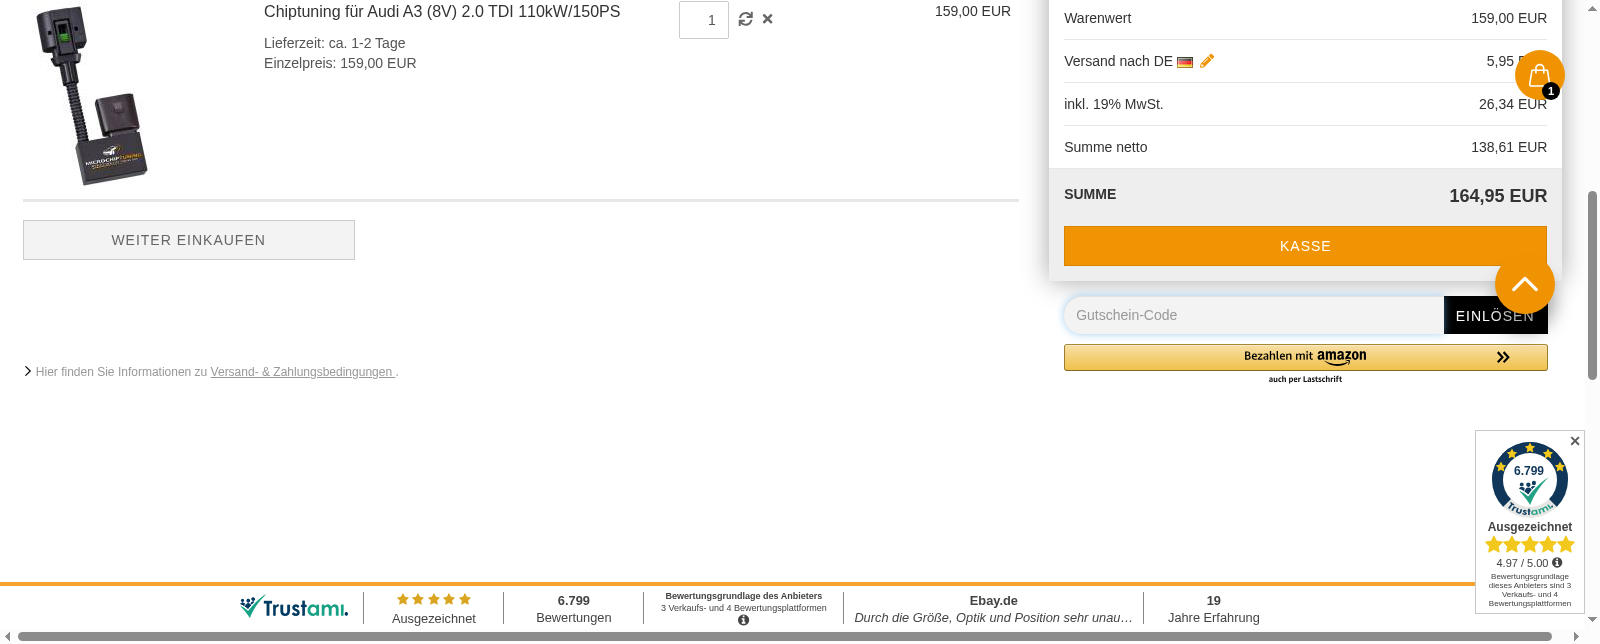
Task: Remove the Chiptuning item from cart
Action: [x=767, y=19]
